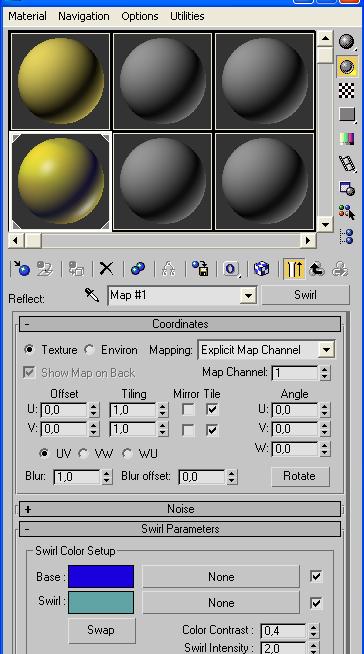The width and height of the screenshot is (364, 654).
Task: Click the Base map None button
Action: click(x=221, y=576)
